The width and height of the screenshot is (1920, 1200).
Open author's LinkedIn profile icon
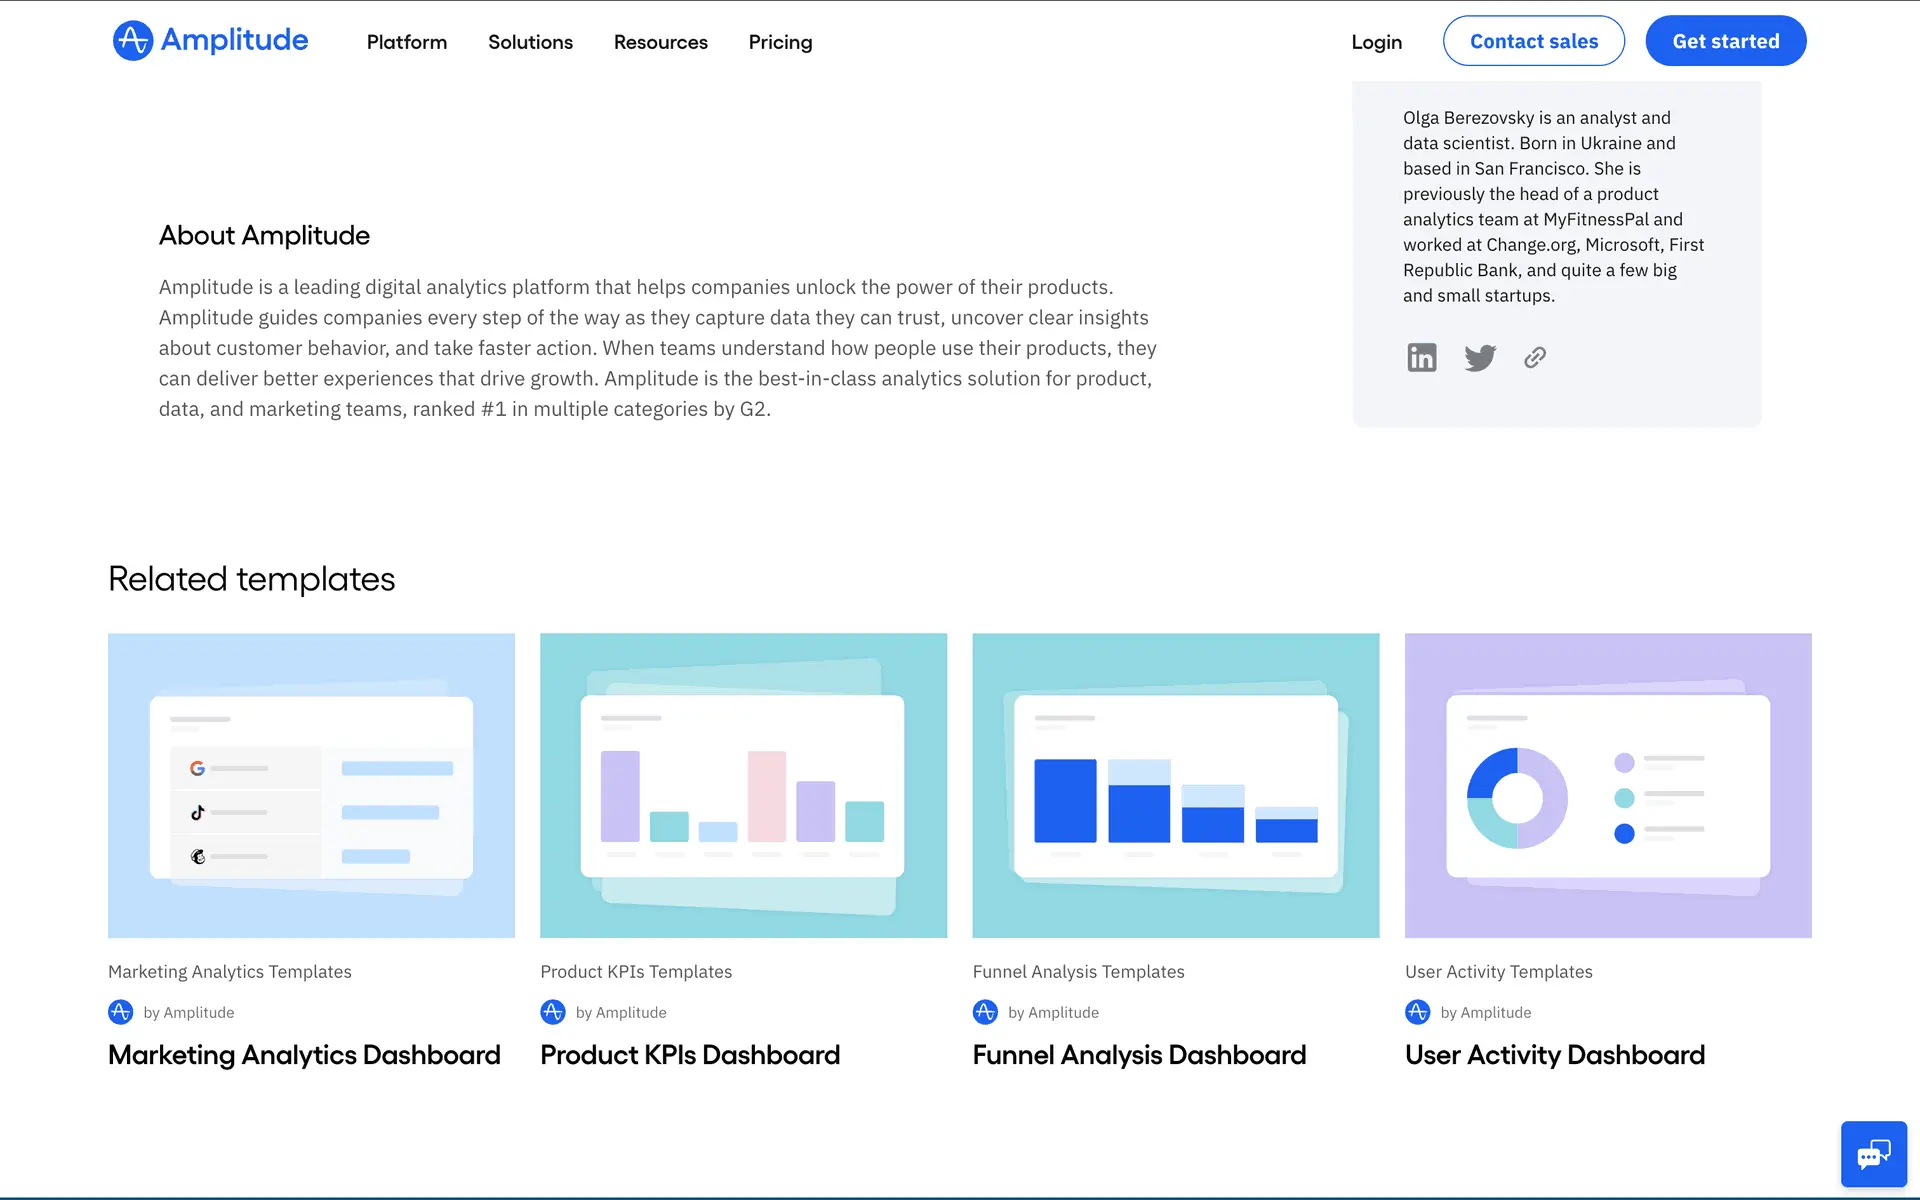1421,357
